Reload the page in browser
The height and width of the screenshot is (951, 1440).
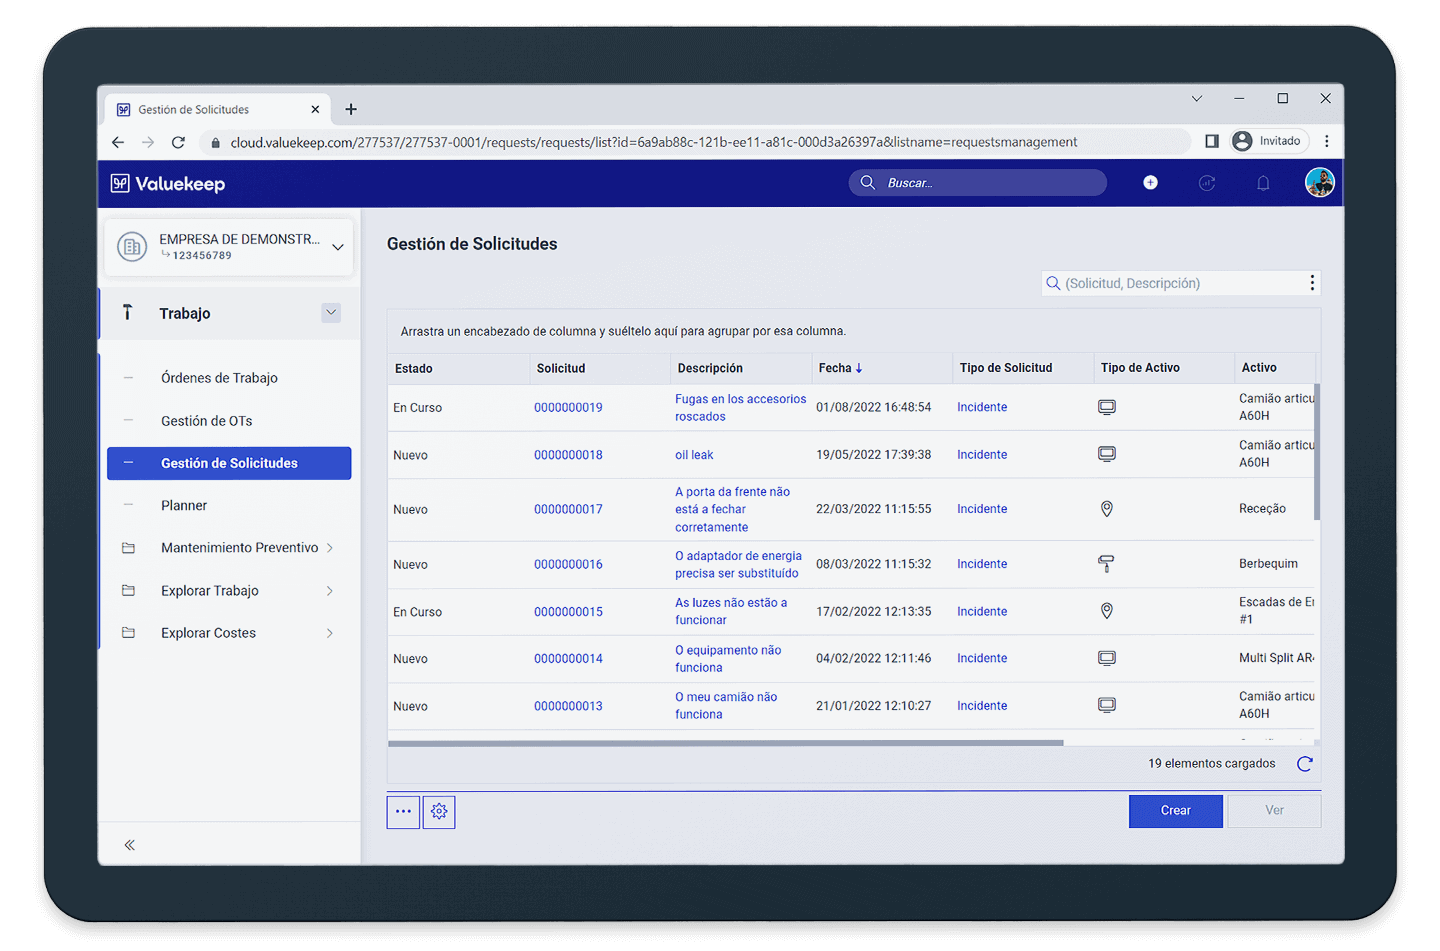(178, 142)
